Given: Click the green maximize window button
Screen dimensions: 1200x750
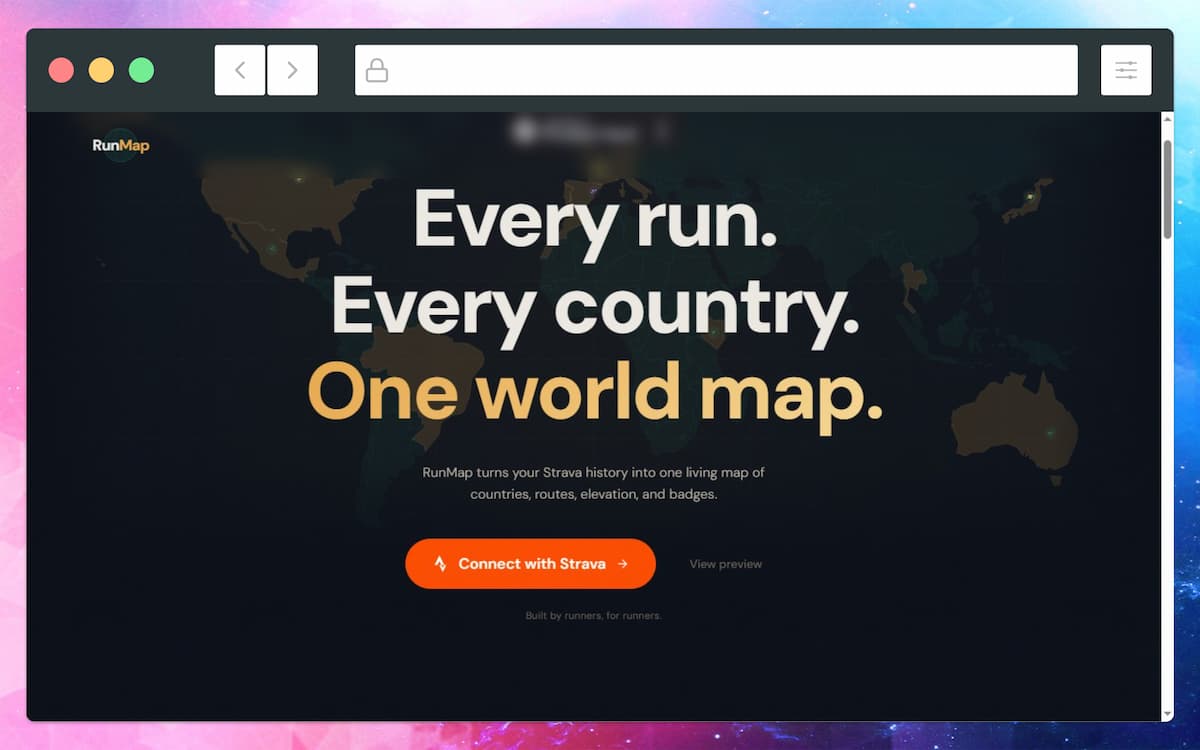Looking at the screenshot, I should point(141,70).
